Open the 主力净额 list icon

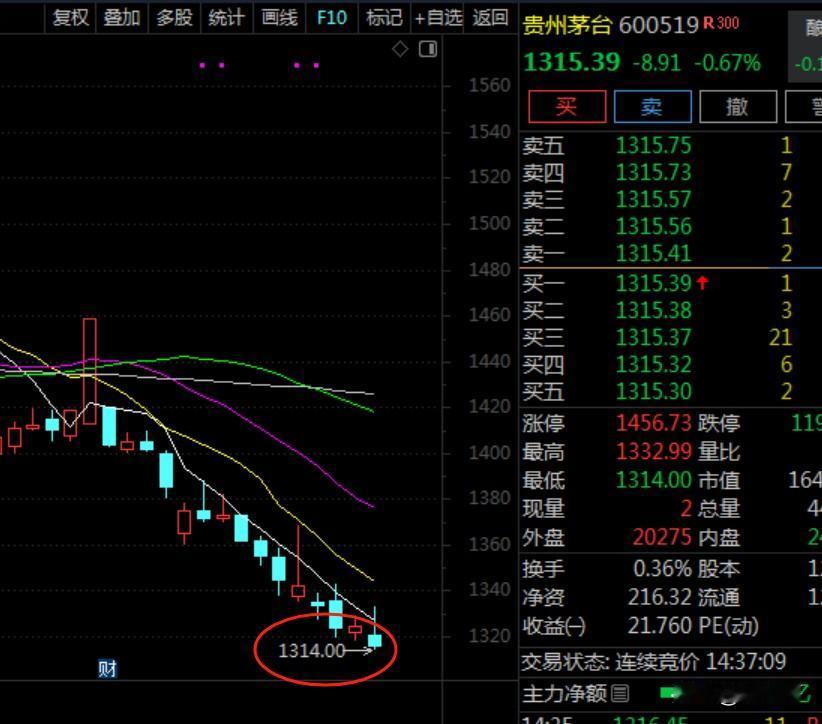[620, 694]
